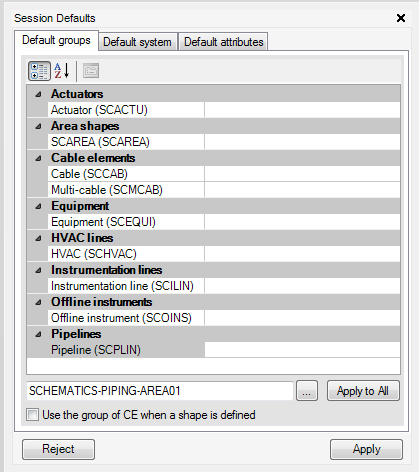This screenshot has width=419, height=472.
Task: Collapse the Cable elements category
Action: [x=39, y=158]
